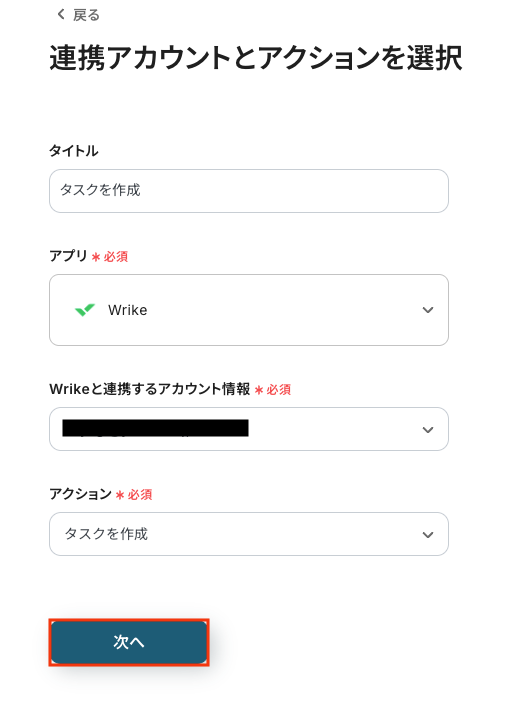Open the Wrike account information dropdown
Image resolution: width=508 pixels, height=706 pixels.
click(x=249, y=429)
